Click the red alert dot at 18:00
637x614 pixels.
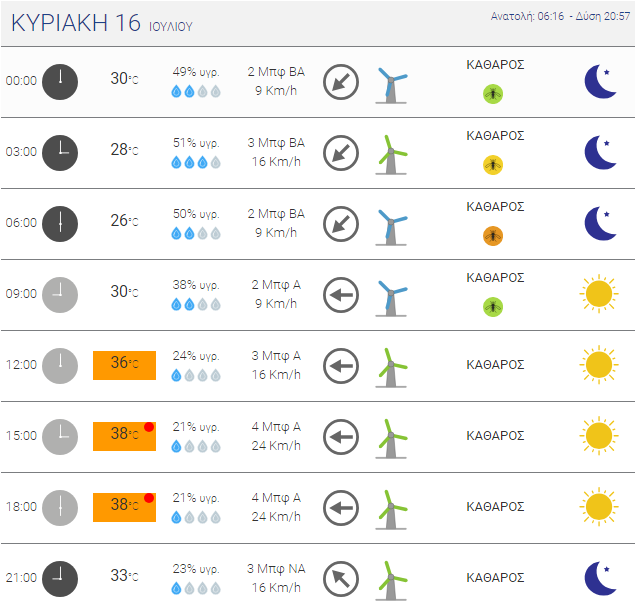149,498
